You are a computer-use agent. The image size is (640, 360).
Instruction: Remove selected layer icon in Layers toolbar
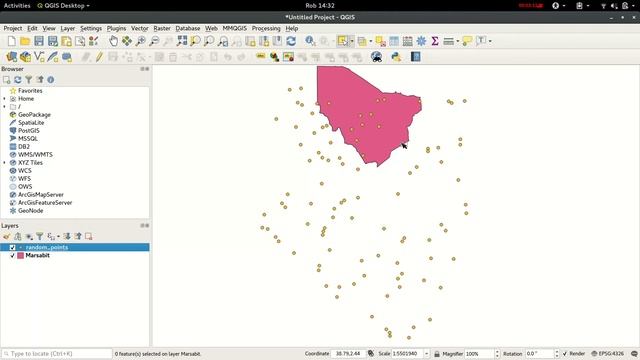(x=89, y=236)
